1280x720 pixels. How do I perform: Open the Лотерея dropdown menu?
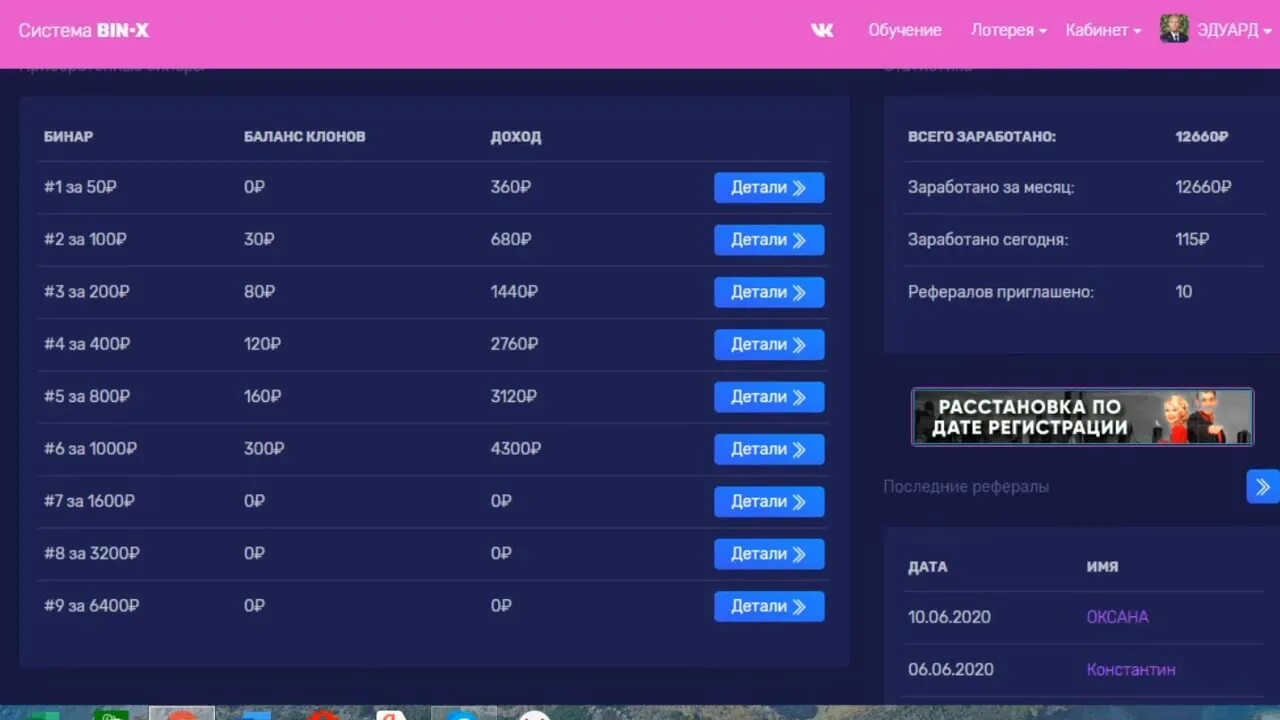click(x=1008, y=30)
